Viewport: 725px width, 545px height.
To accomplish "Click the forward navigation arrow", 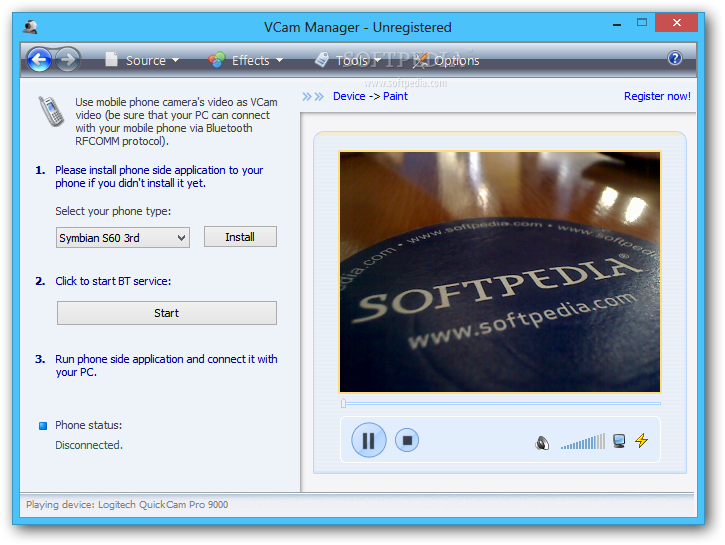I will (x=68, y=60).
